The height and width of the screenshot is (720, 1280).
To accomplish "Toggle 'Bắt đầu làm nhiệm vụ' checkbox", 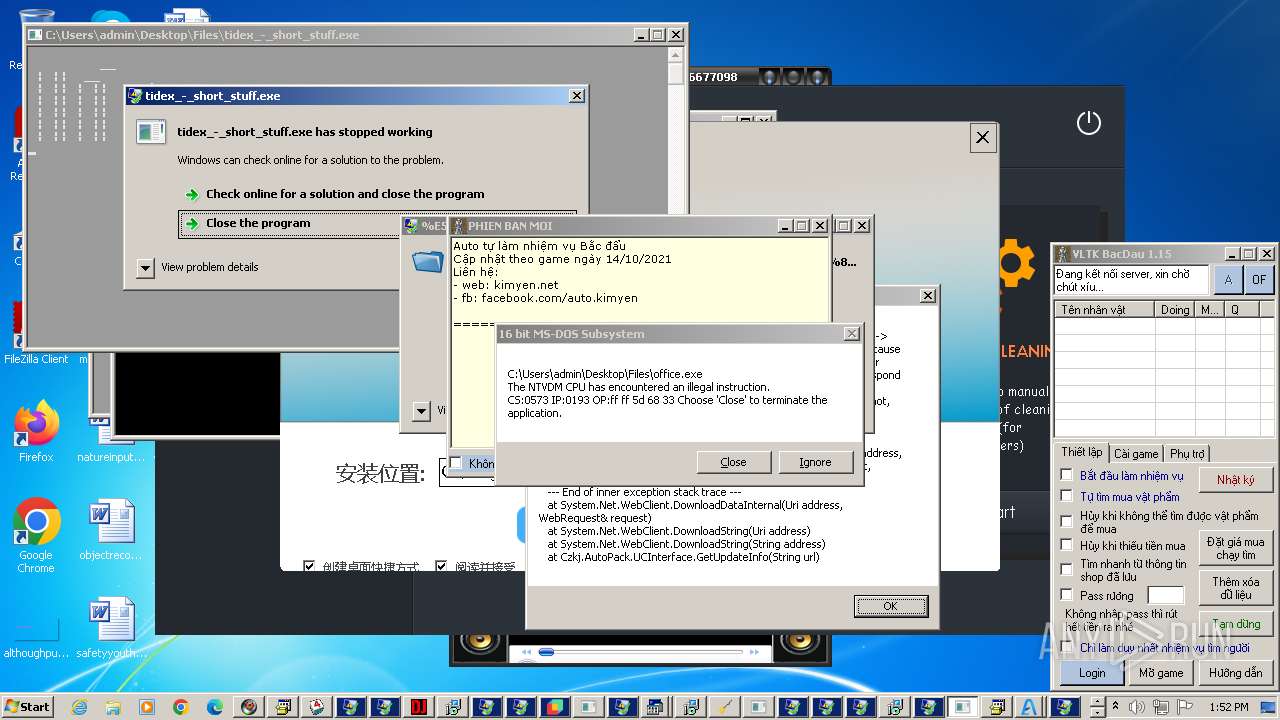I will coord(1066,475).
